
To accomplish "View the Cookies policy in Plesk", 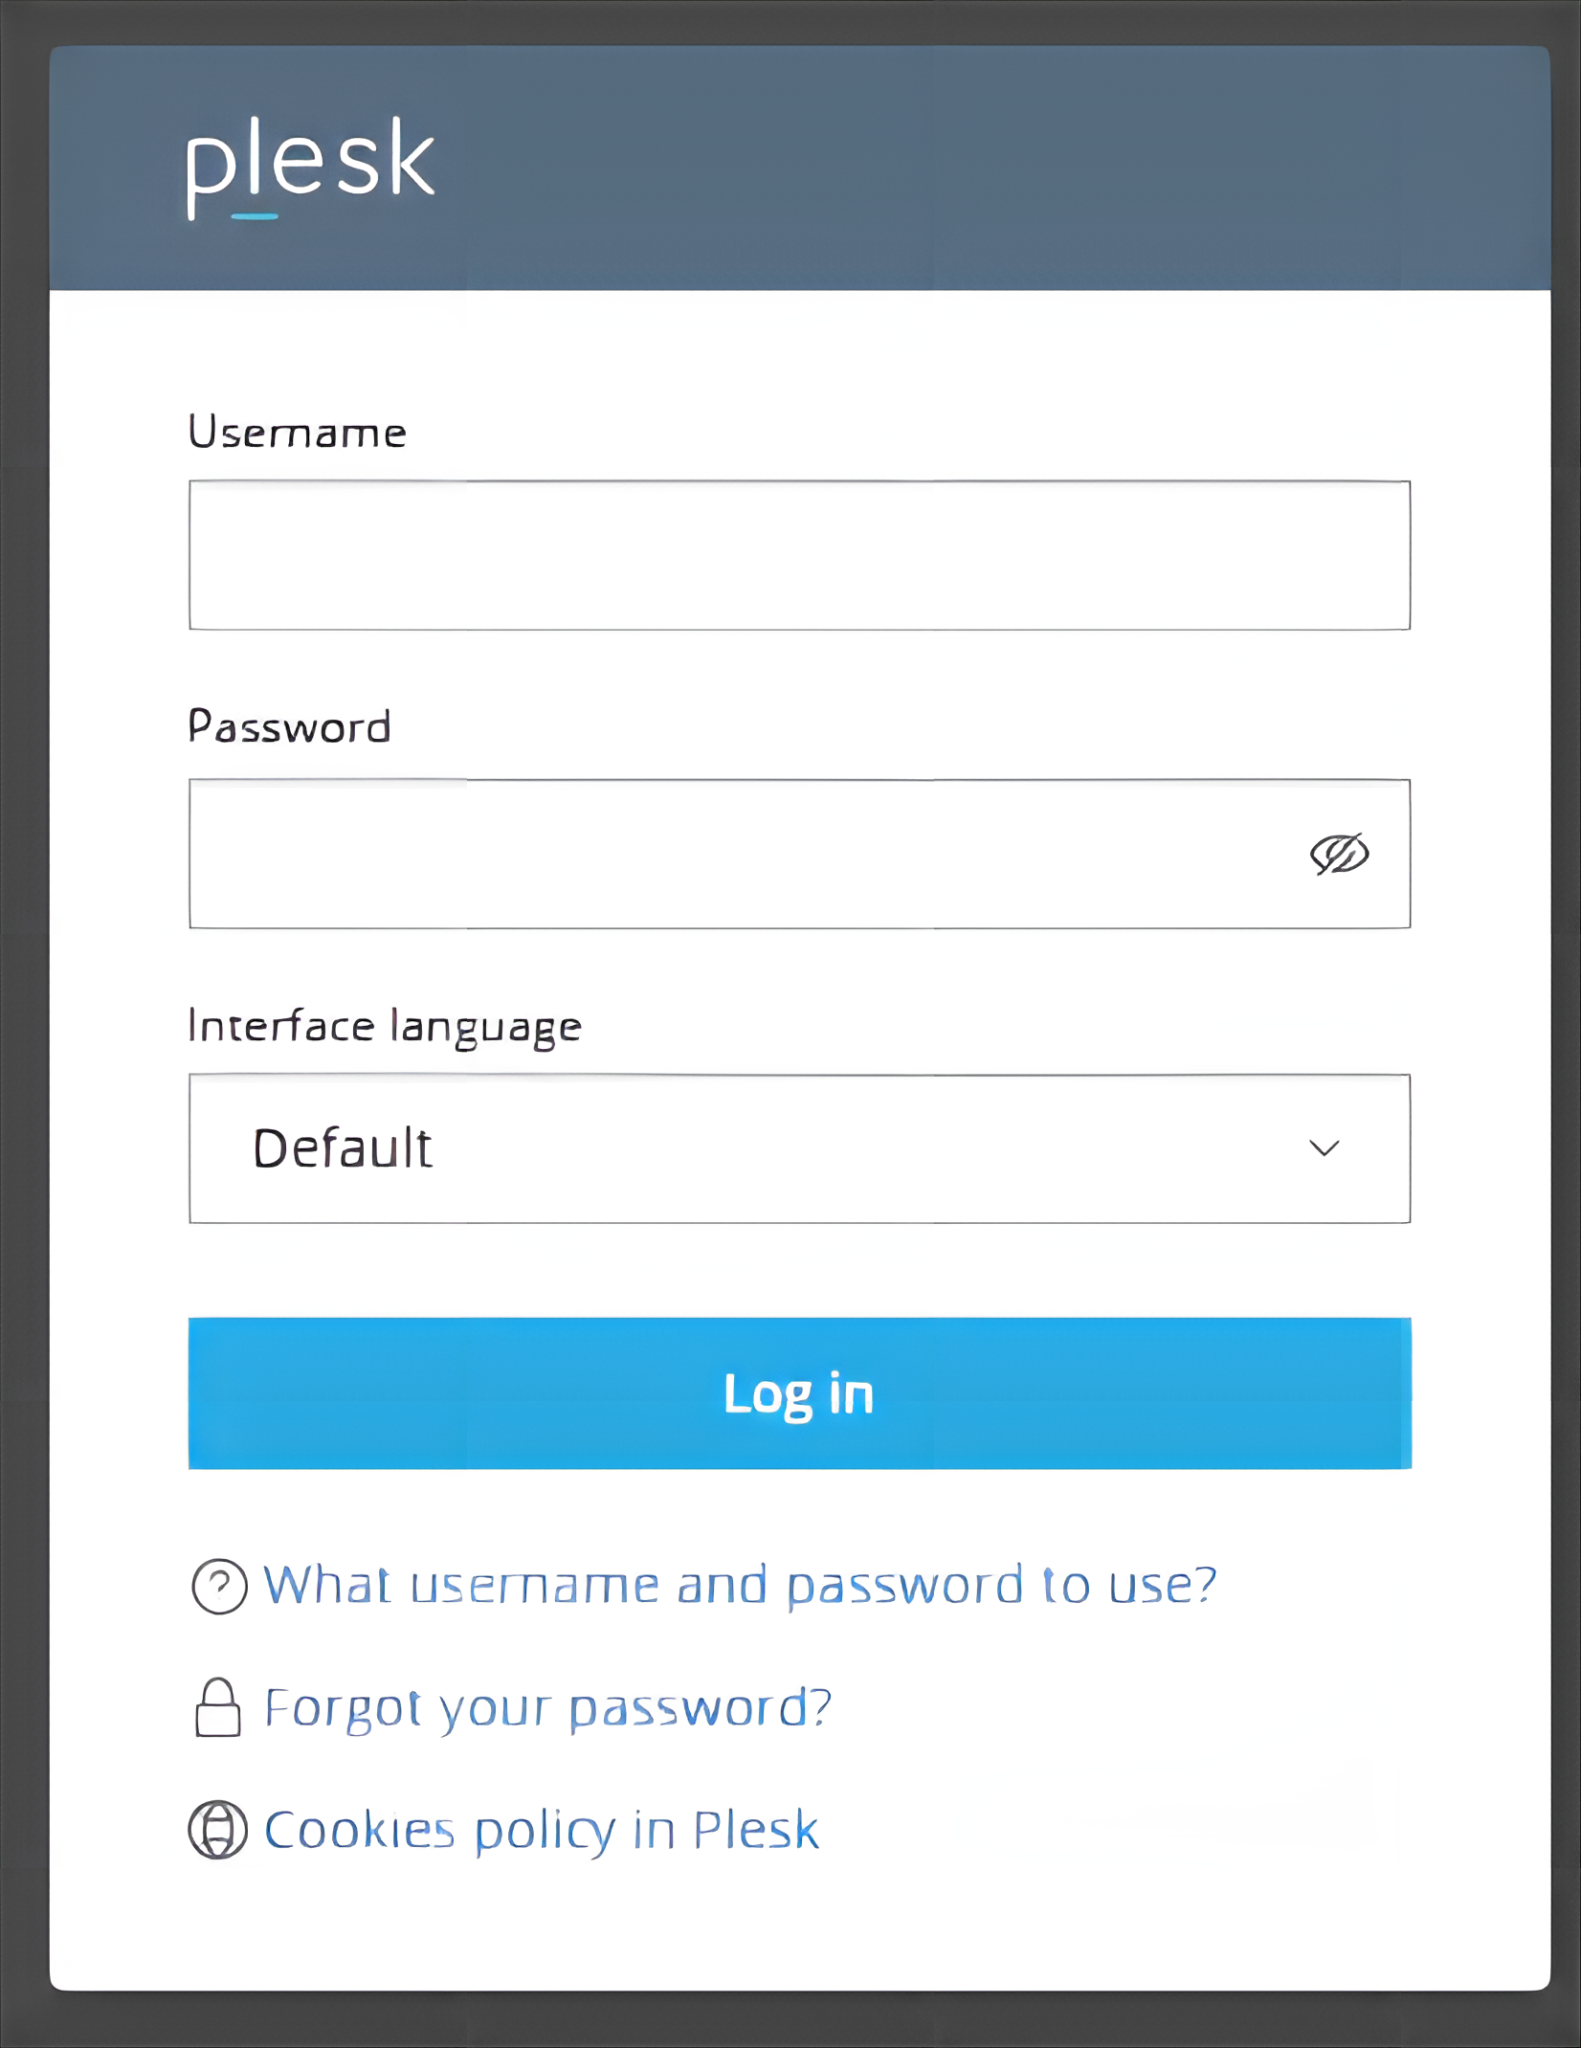I will 541,1830.
